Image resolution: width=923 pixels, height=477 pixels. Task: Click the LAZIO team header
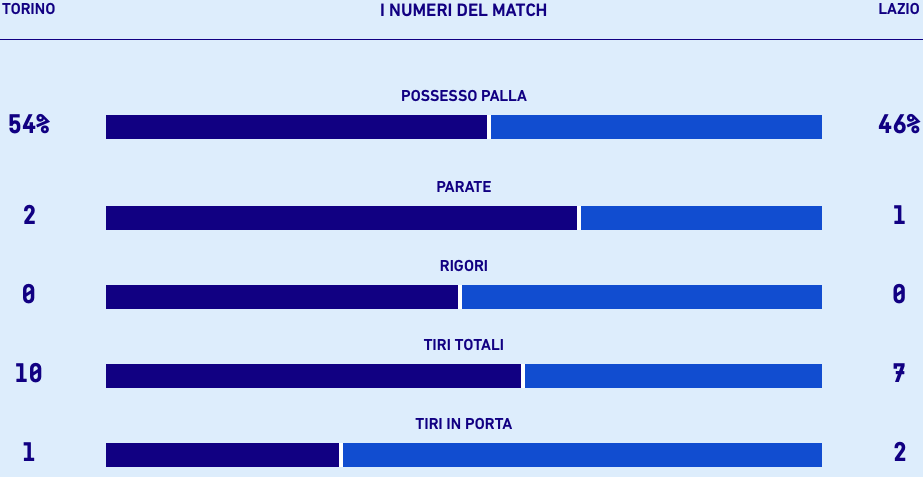click(898, 9)
